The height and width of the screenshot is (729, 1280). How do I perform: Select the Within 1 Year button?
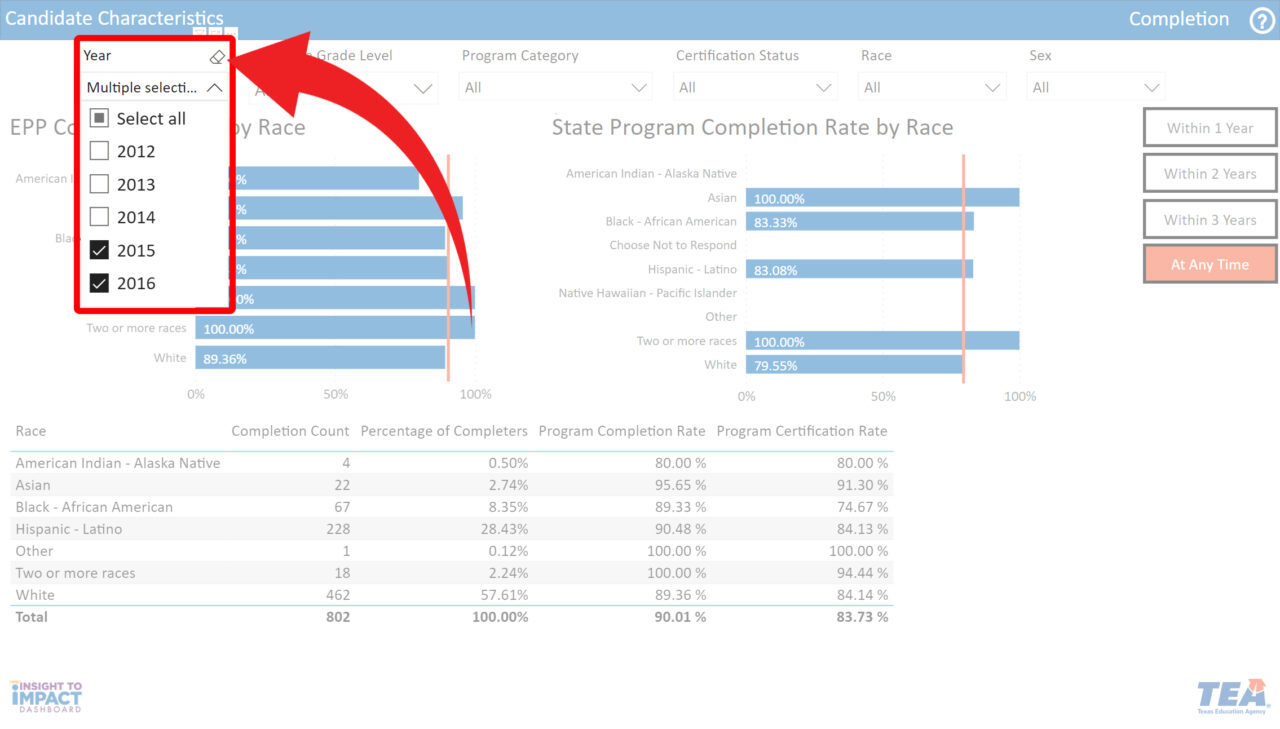point(1209,128)
